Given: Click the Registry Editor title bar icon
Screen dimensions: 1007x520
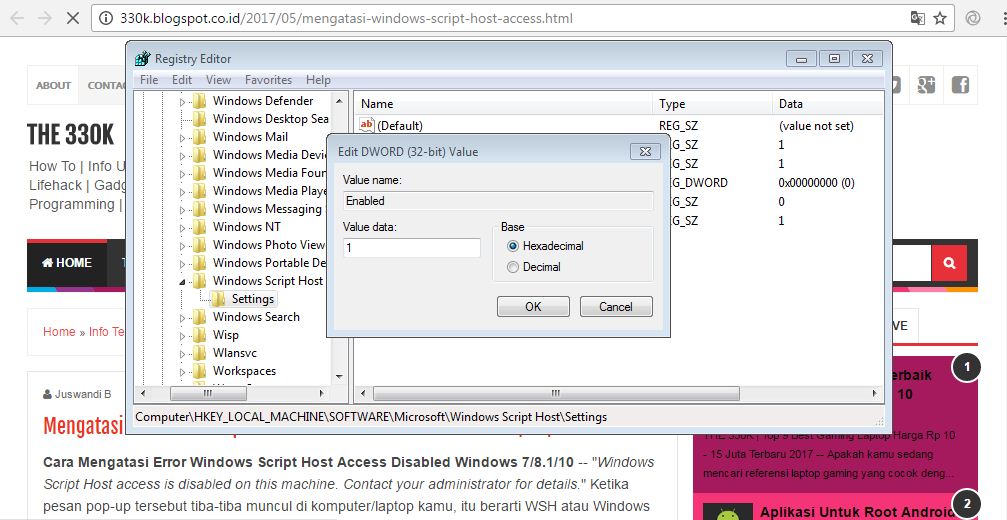Looking at the screenshot, I should [x=143, y=58].
